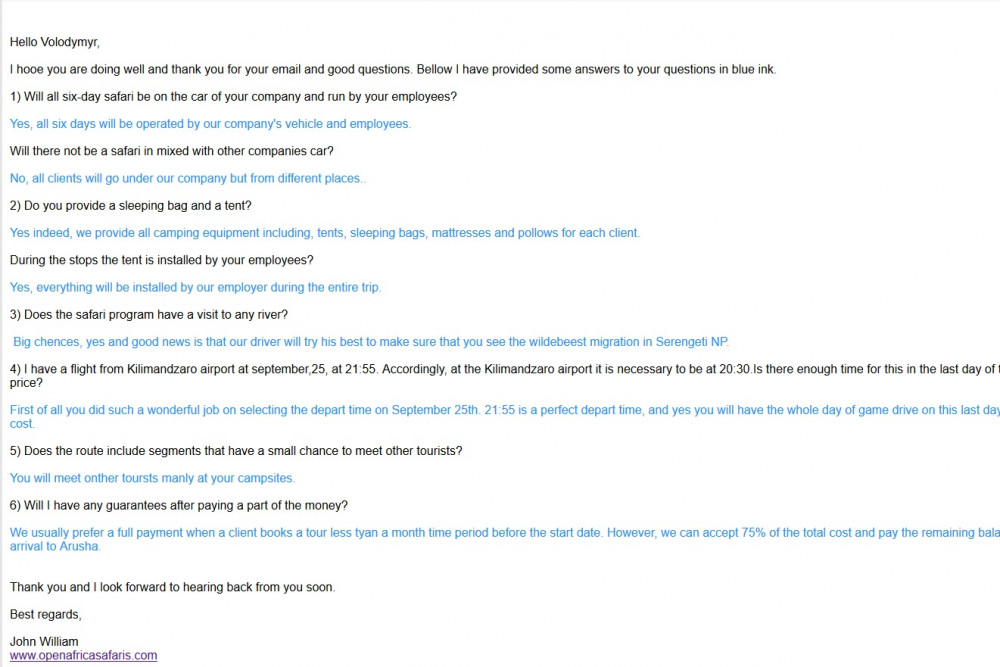Click the question about mixed safari with other companies
1000x667 pixels.
(172, 151)
